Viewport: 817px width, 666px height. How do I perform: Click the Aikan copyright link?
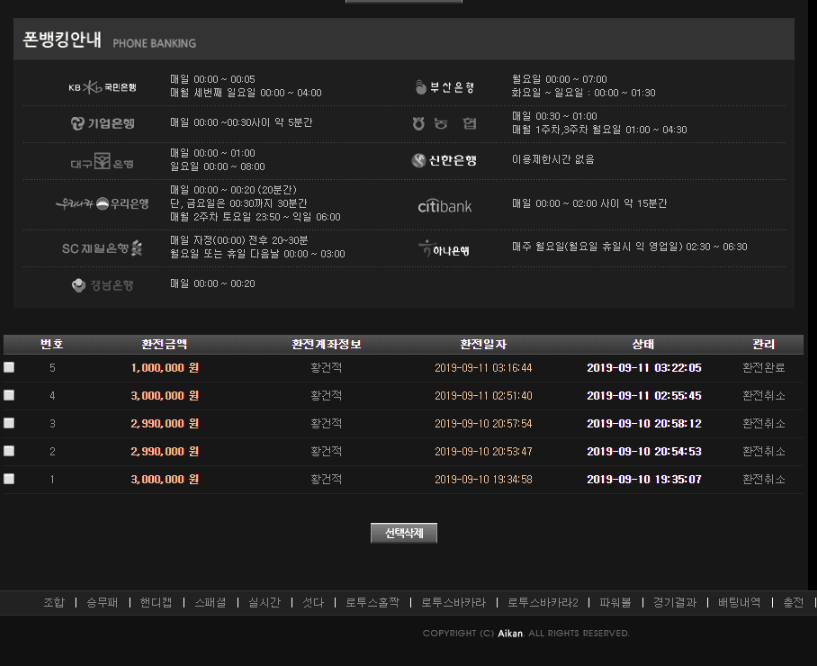510,633
